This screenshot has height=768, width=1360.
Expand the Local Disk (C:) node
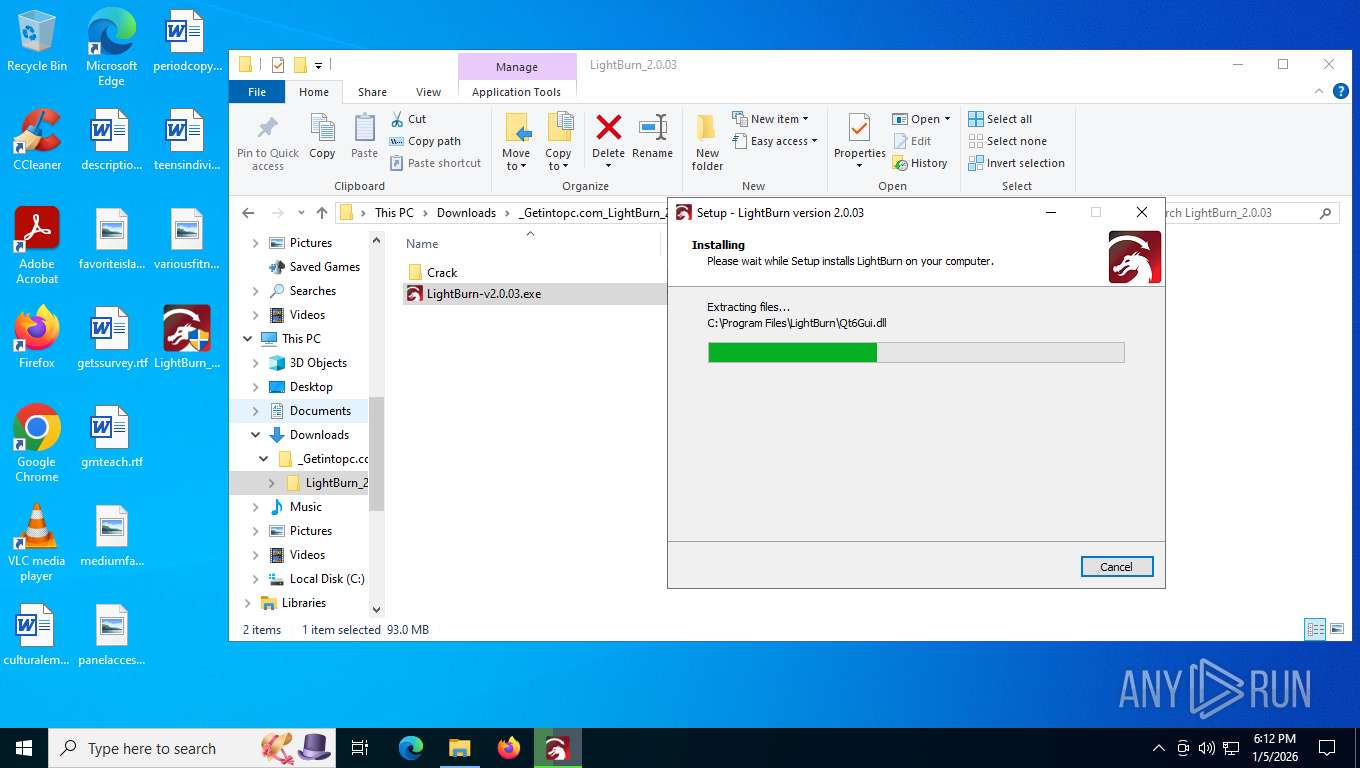(256, 579)
